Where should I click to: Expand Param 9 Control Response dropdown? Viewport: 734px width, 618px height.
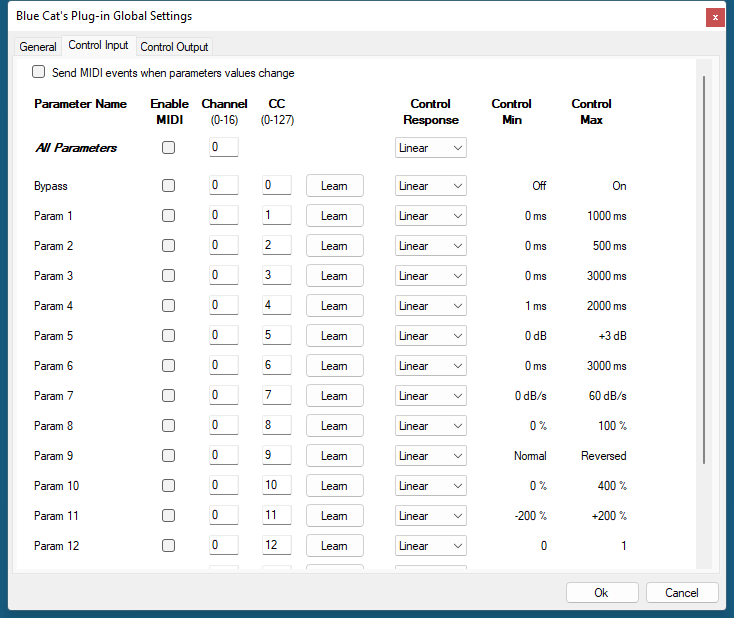pyautogui.click(x=431, y=456)
